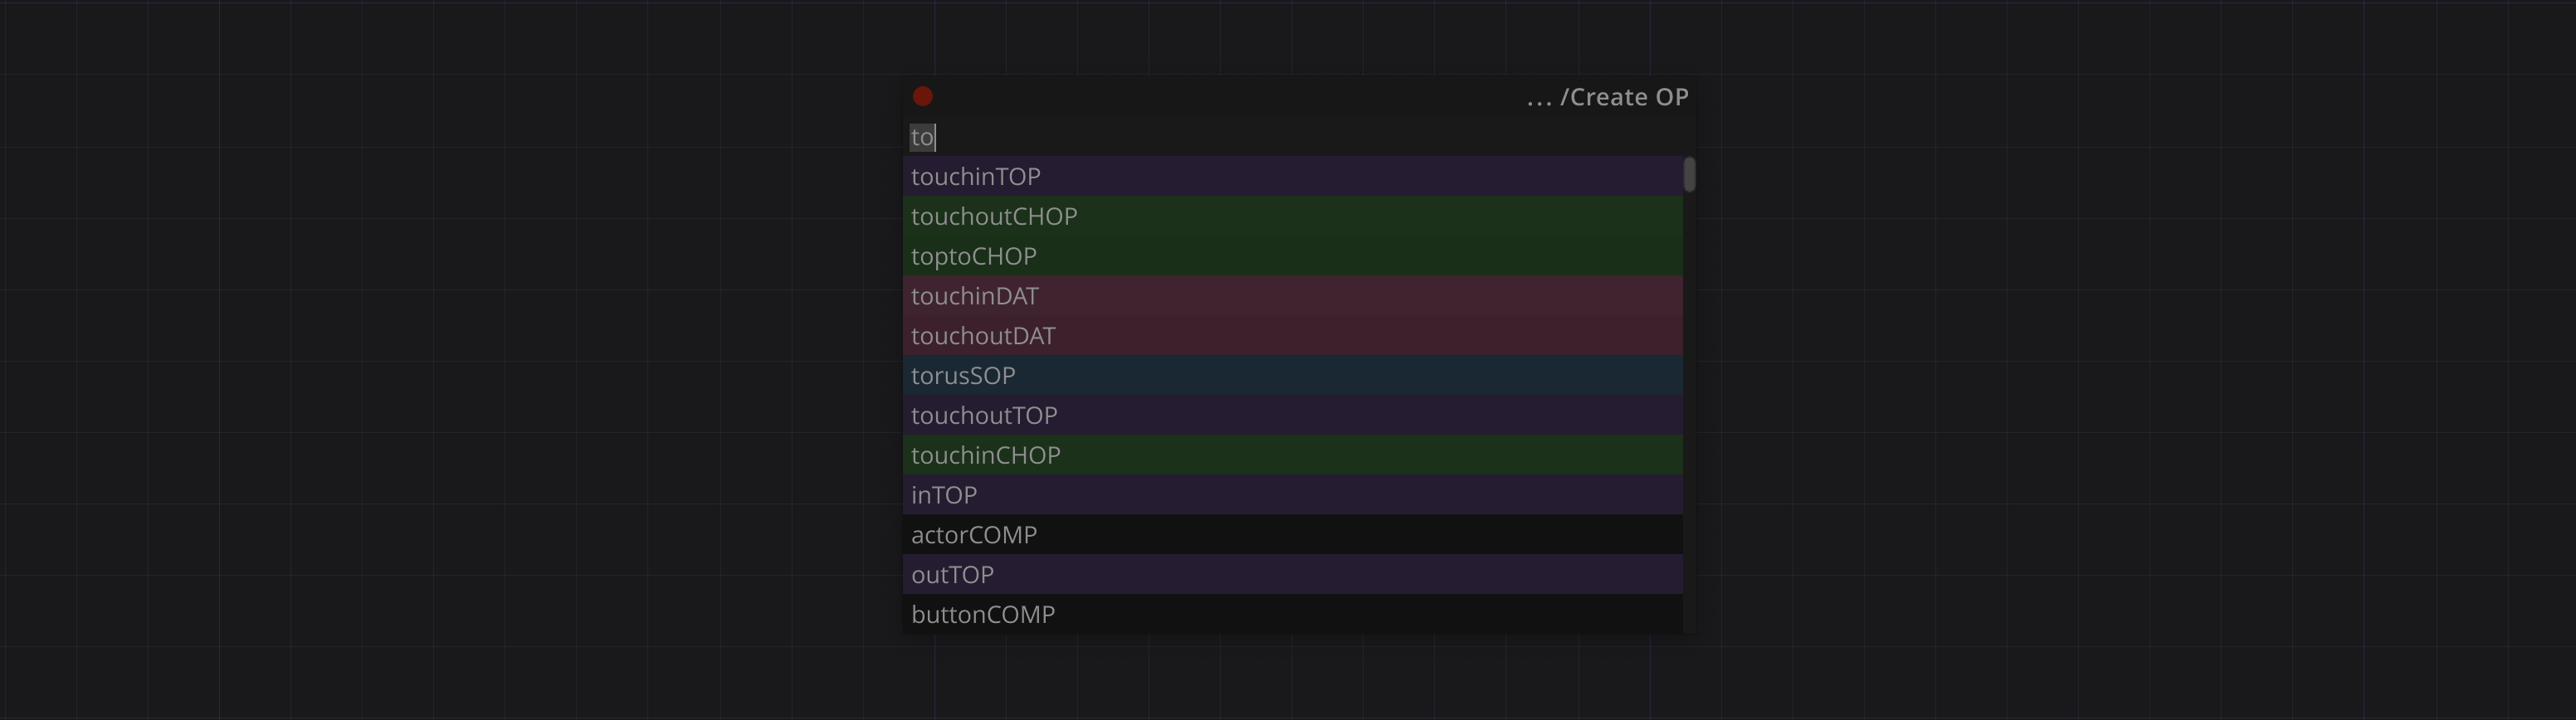This screenshot has width=2576, height=720.
Task: Pick toptoCHOP operator entry
Action: [x=974, y=256]
